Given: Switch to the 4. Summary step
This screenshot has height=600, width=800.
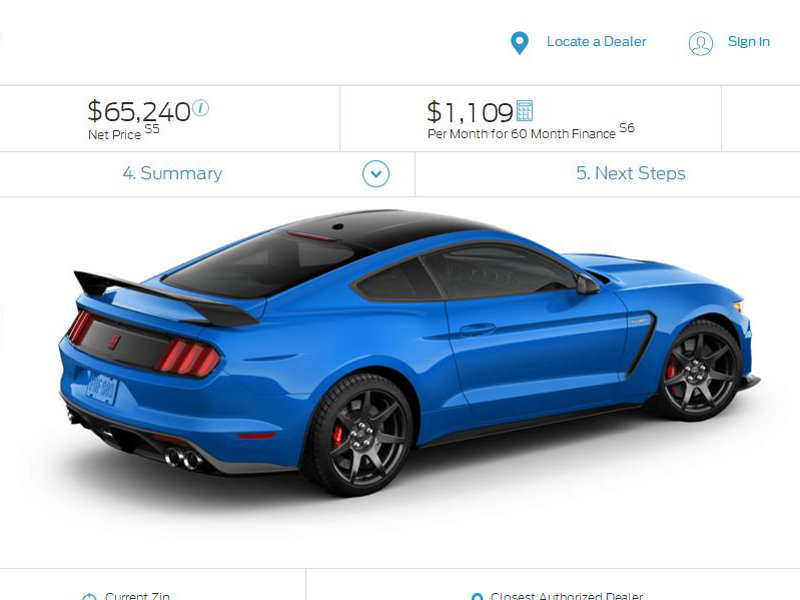Looking at the screenshot, I should pyautogui.click(x=172, y=173).
